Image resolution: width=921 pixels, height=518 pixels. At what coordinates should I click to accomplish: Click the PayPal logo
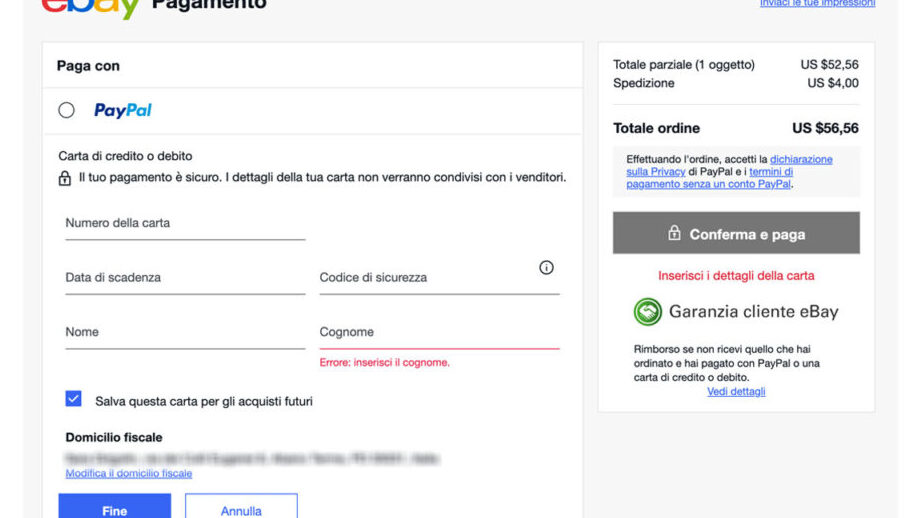123,110
